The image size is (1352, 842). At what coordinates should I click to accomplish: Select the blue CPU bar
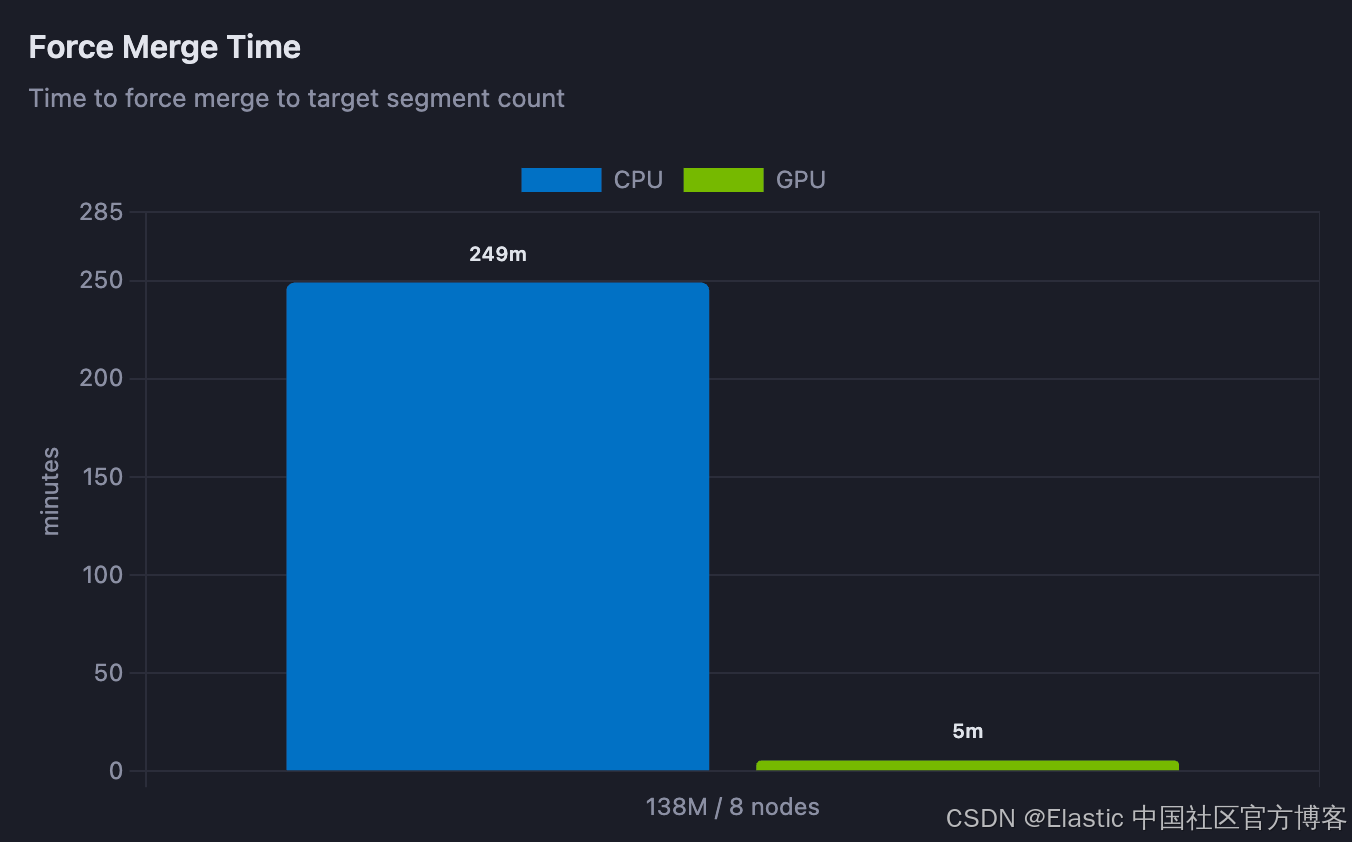point(498,527)
